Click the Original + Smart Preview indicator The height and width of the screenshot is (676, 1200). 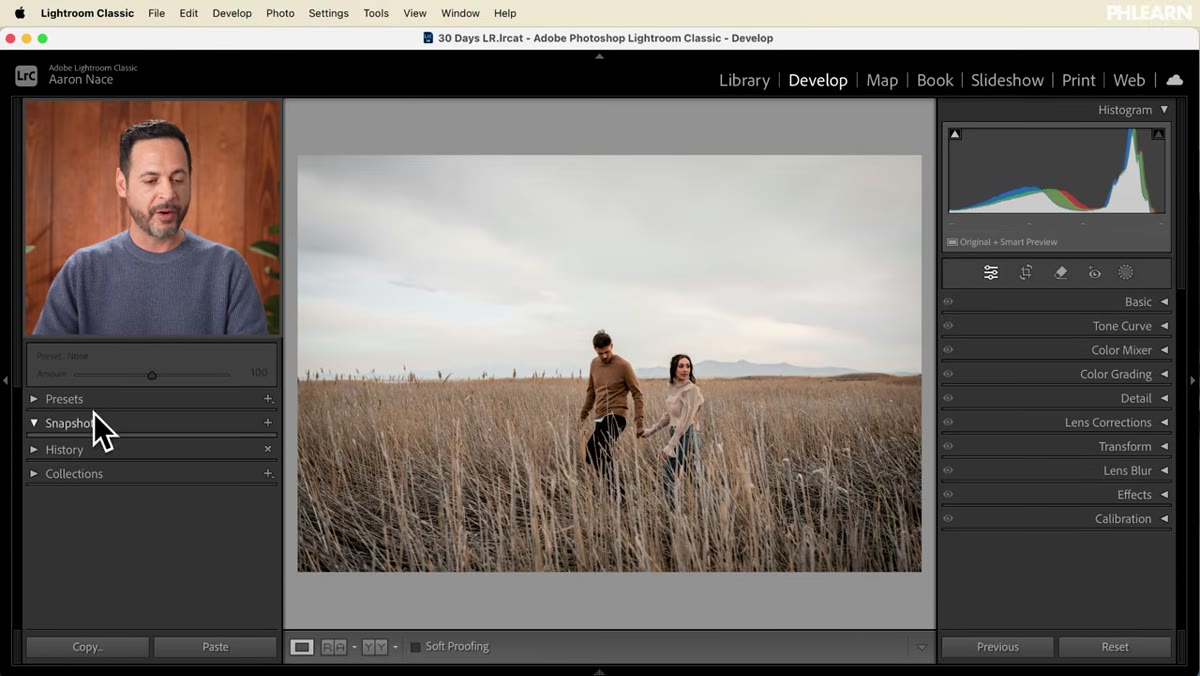[1003, 242]
